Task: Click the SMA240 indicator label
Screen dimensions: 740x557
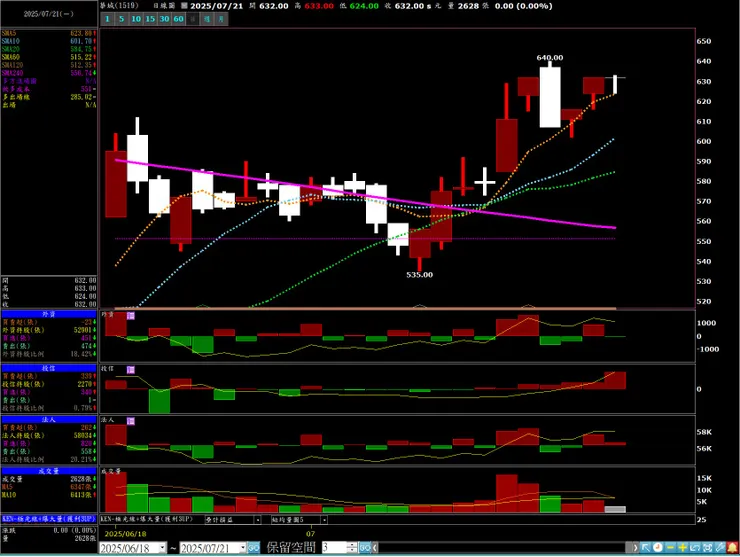Action: point(12,73)
